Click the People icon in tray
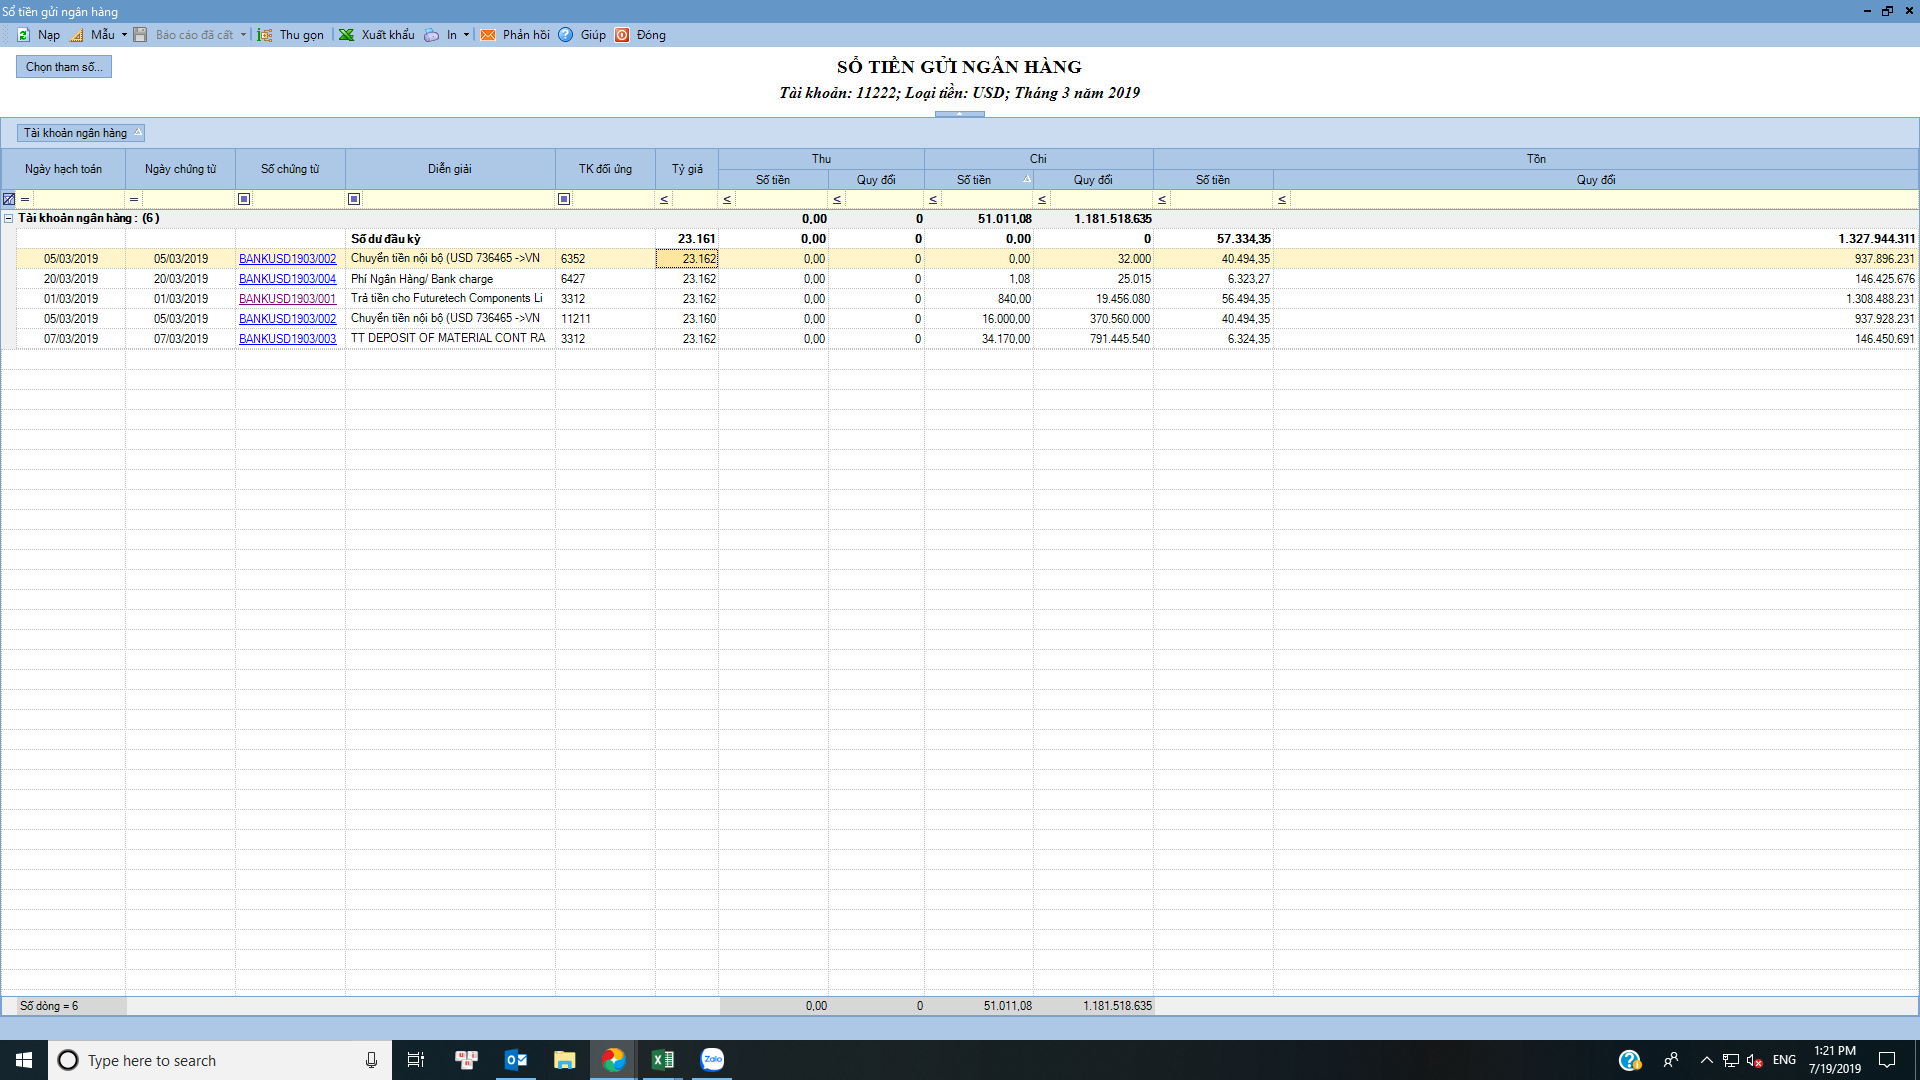Screen dimensions: 1920x1080 pyautogui.click(x=1671, y=1060)
